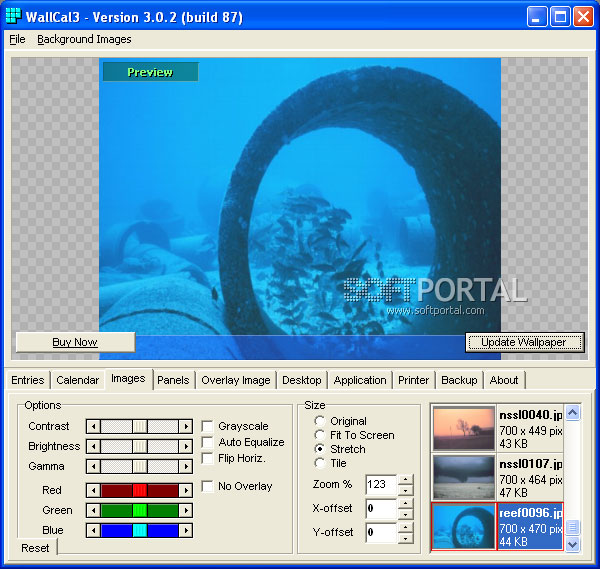600x569 pixels.
Task: Select the Images tab
Action: [x=128, y=379]
